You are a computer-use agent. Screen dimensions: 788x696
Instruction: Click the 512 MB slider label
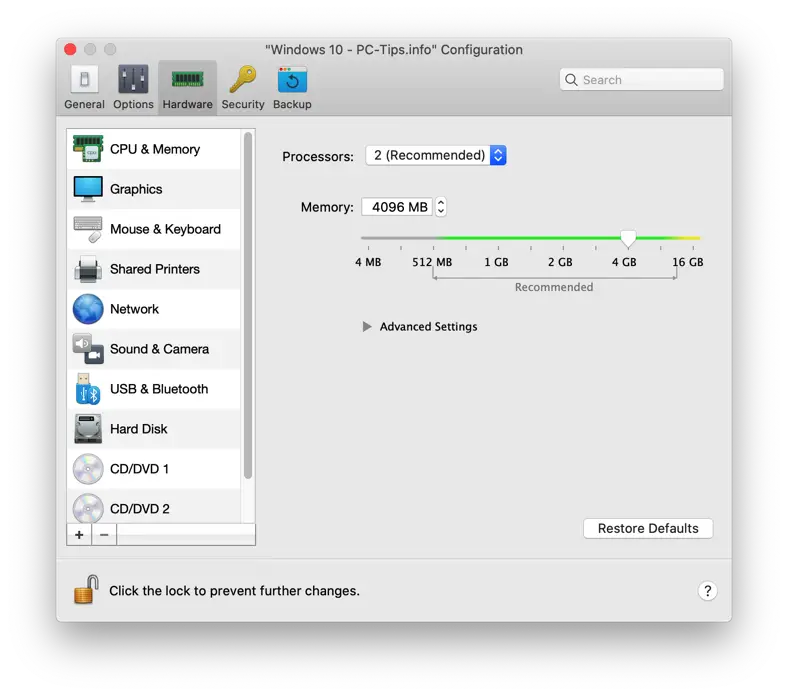(x=432, y=262)
